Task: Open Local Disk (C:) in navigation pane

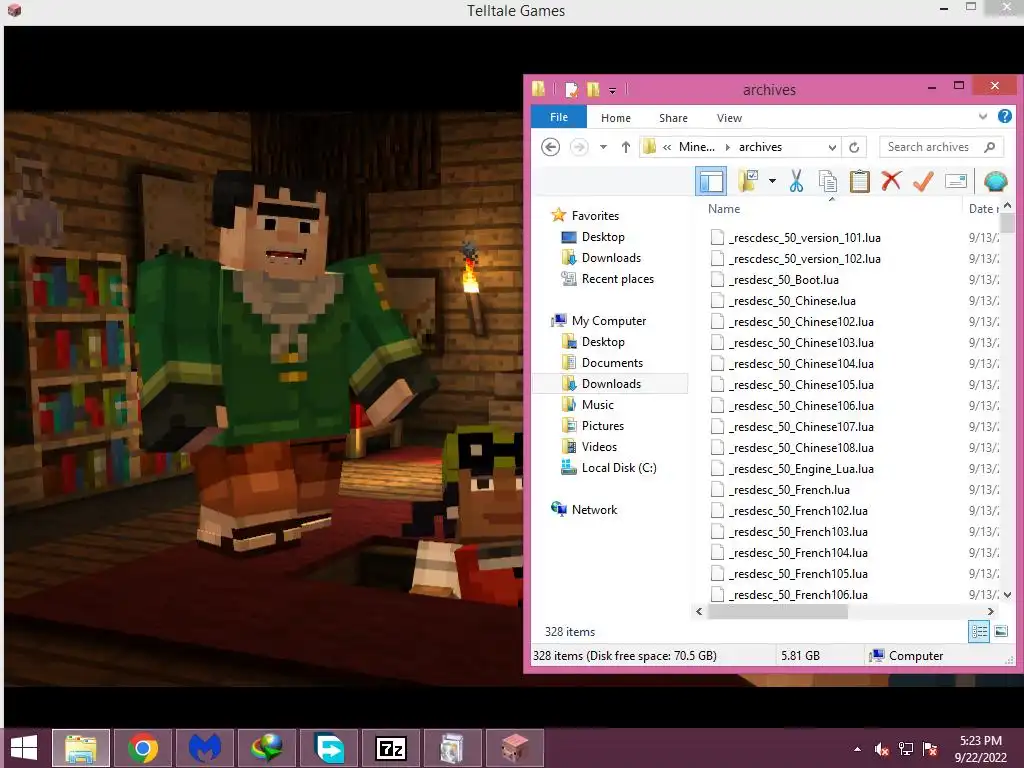Action: point(618,468)
